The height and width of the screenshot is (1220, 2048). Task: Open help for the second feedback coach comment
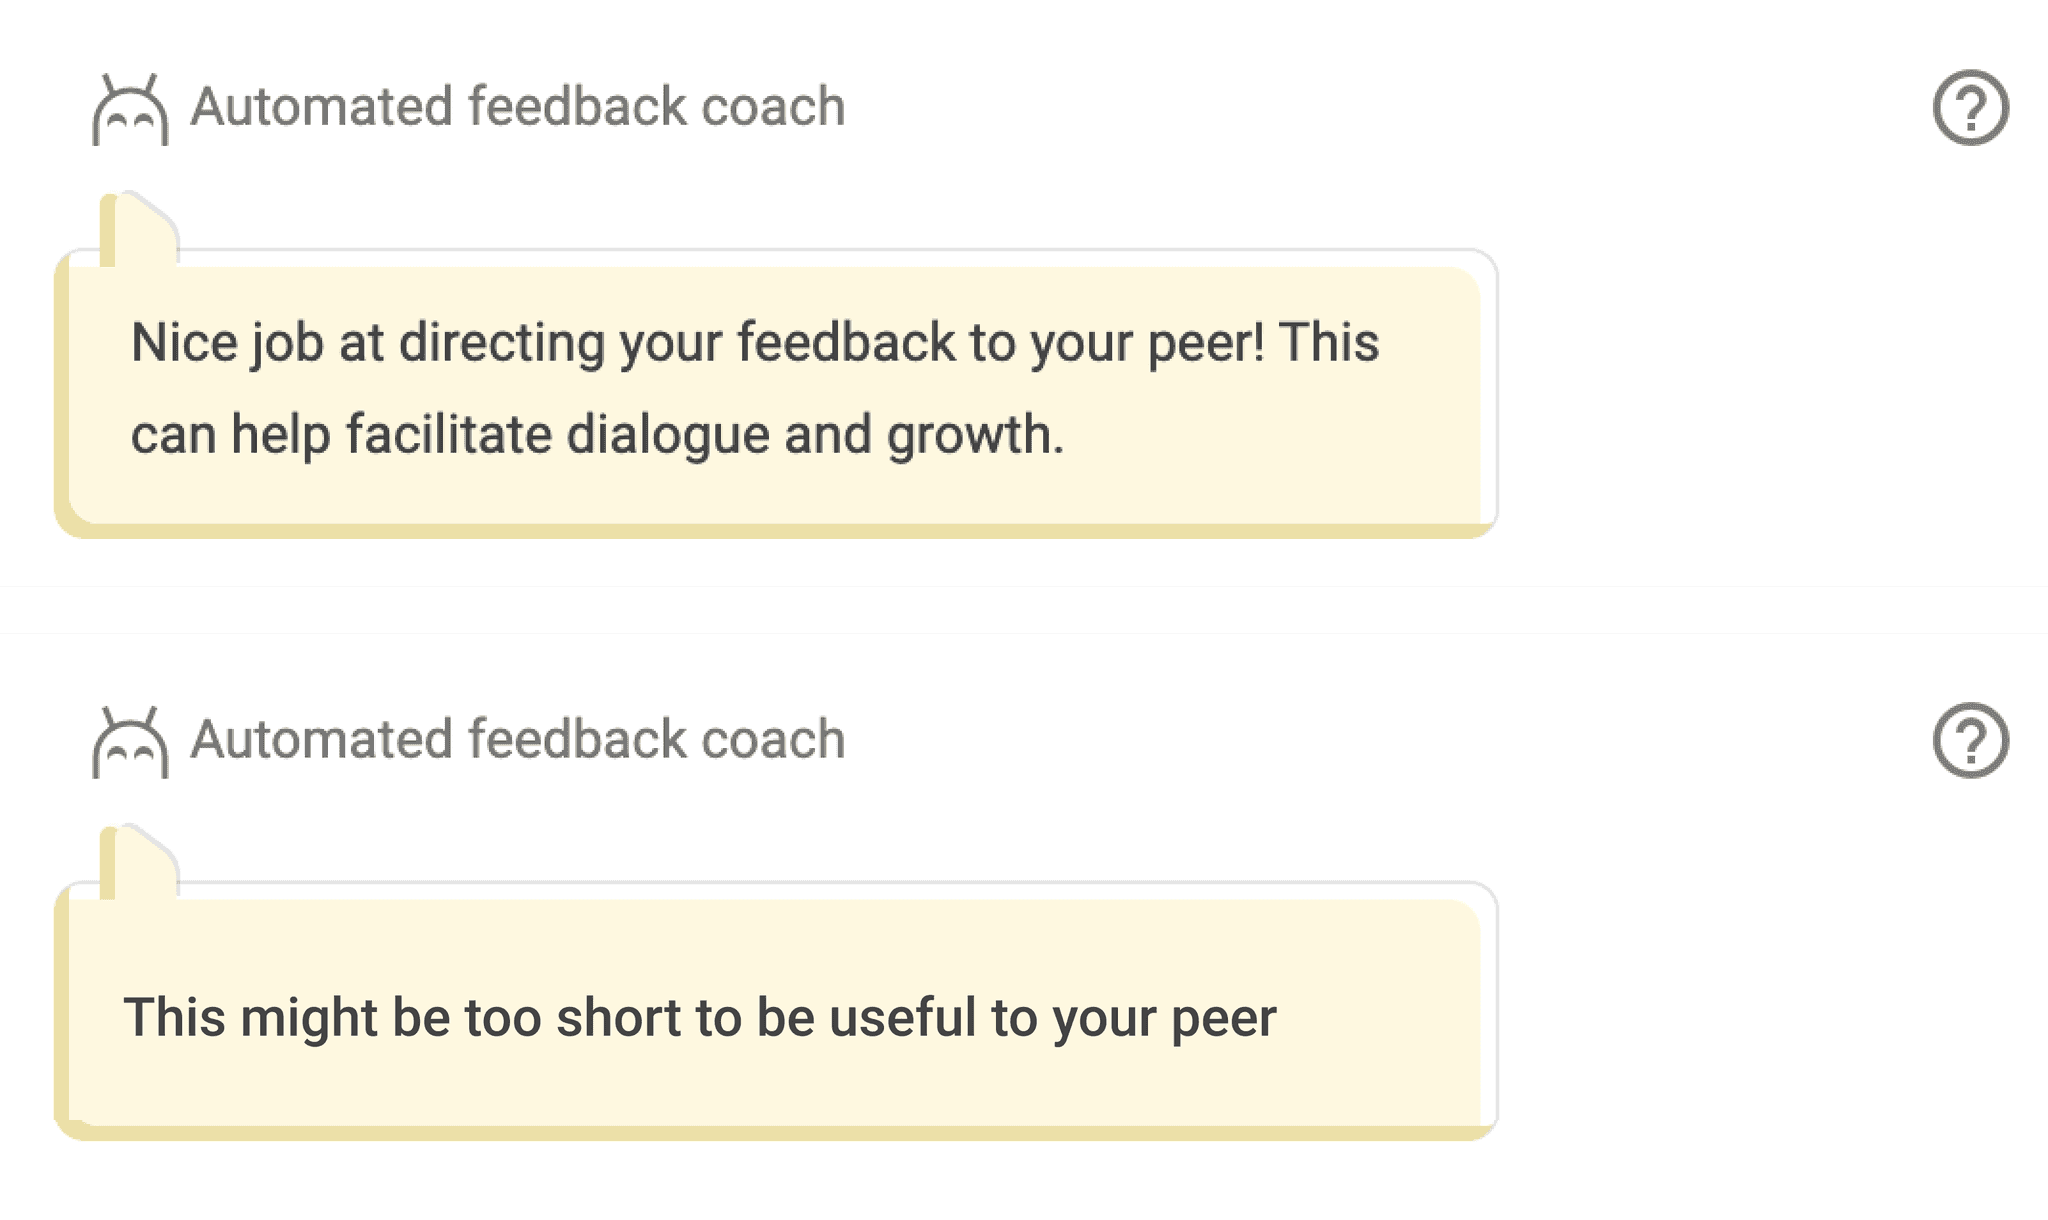[1970, 740]
